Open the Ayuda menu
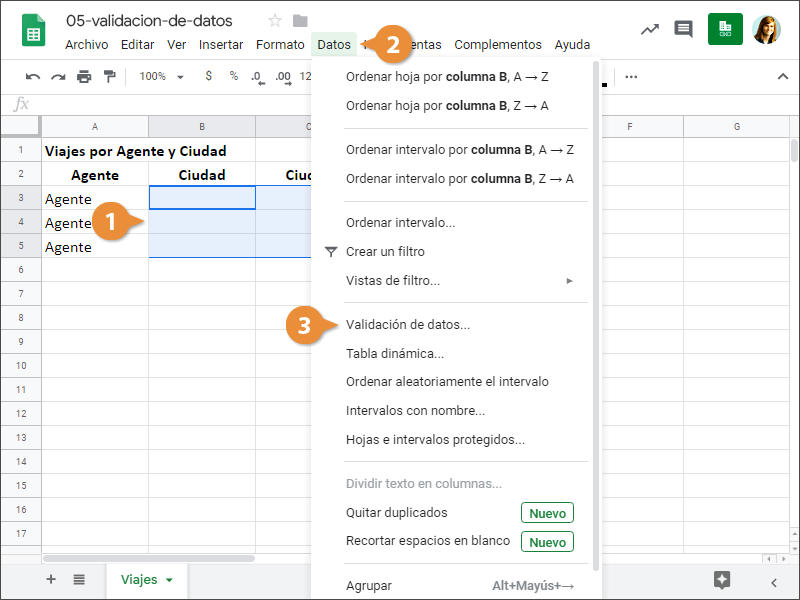This screenshot has width=800, height=600. click(x=572, y=45)
